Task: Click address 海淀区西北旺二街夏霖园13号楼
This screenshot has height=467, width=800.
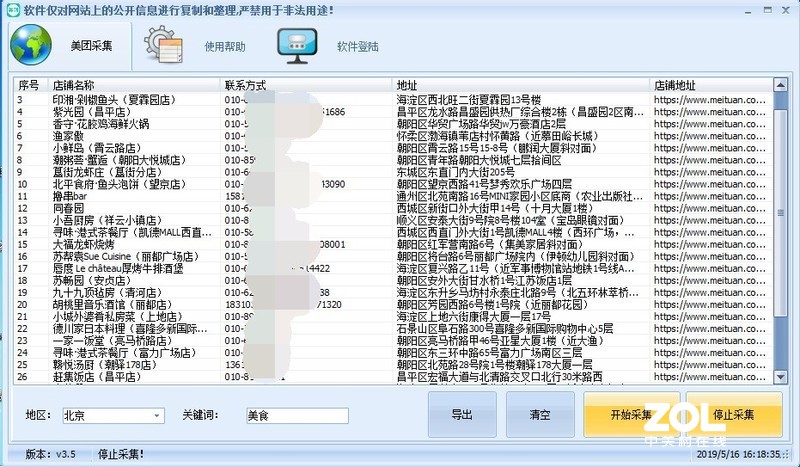Action: tap(469, 100)
